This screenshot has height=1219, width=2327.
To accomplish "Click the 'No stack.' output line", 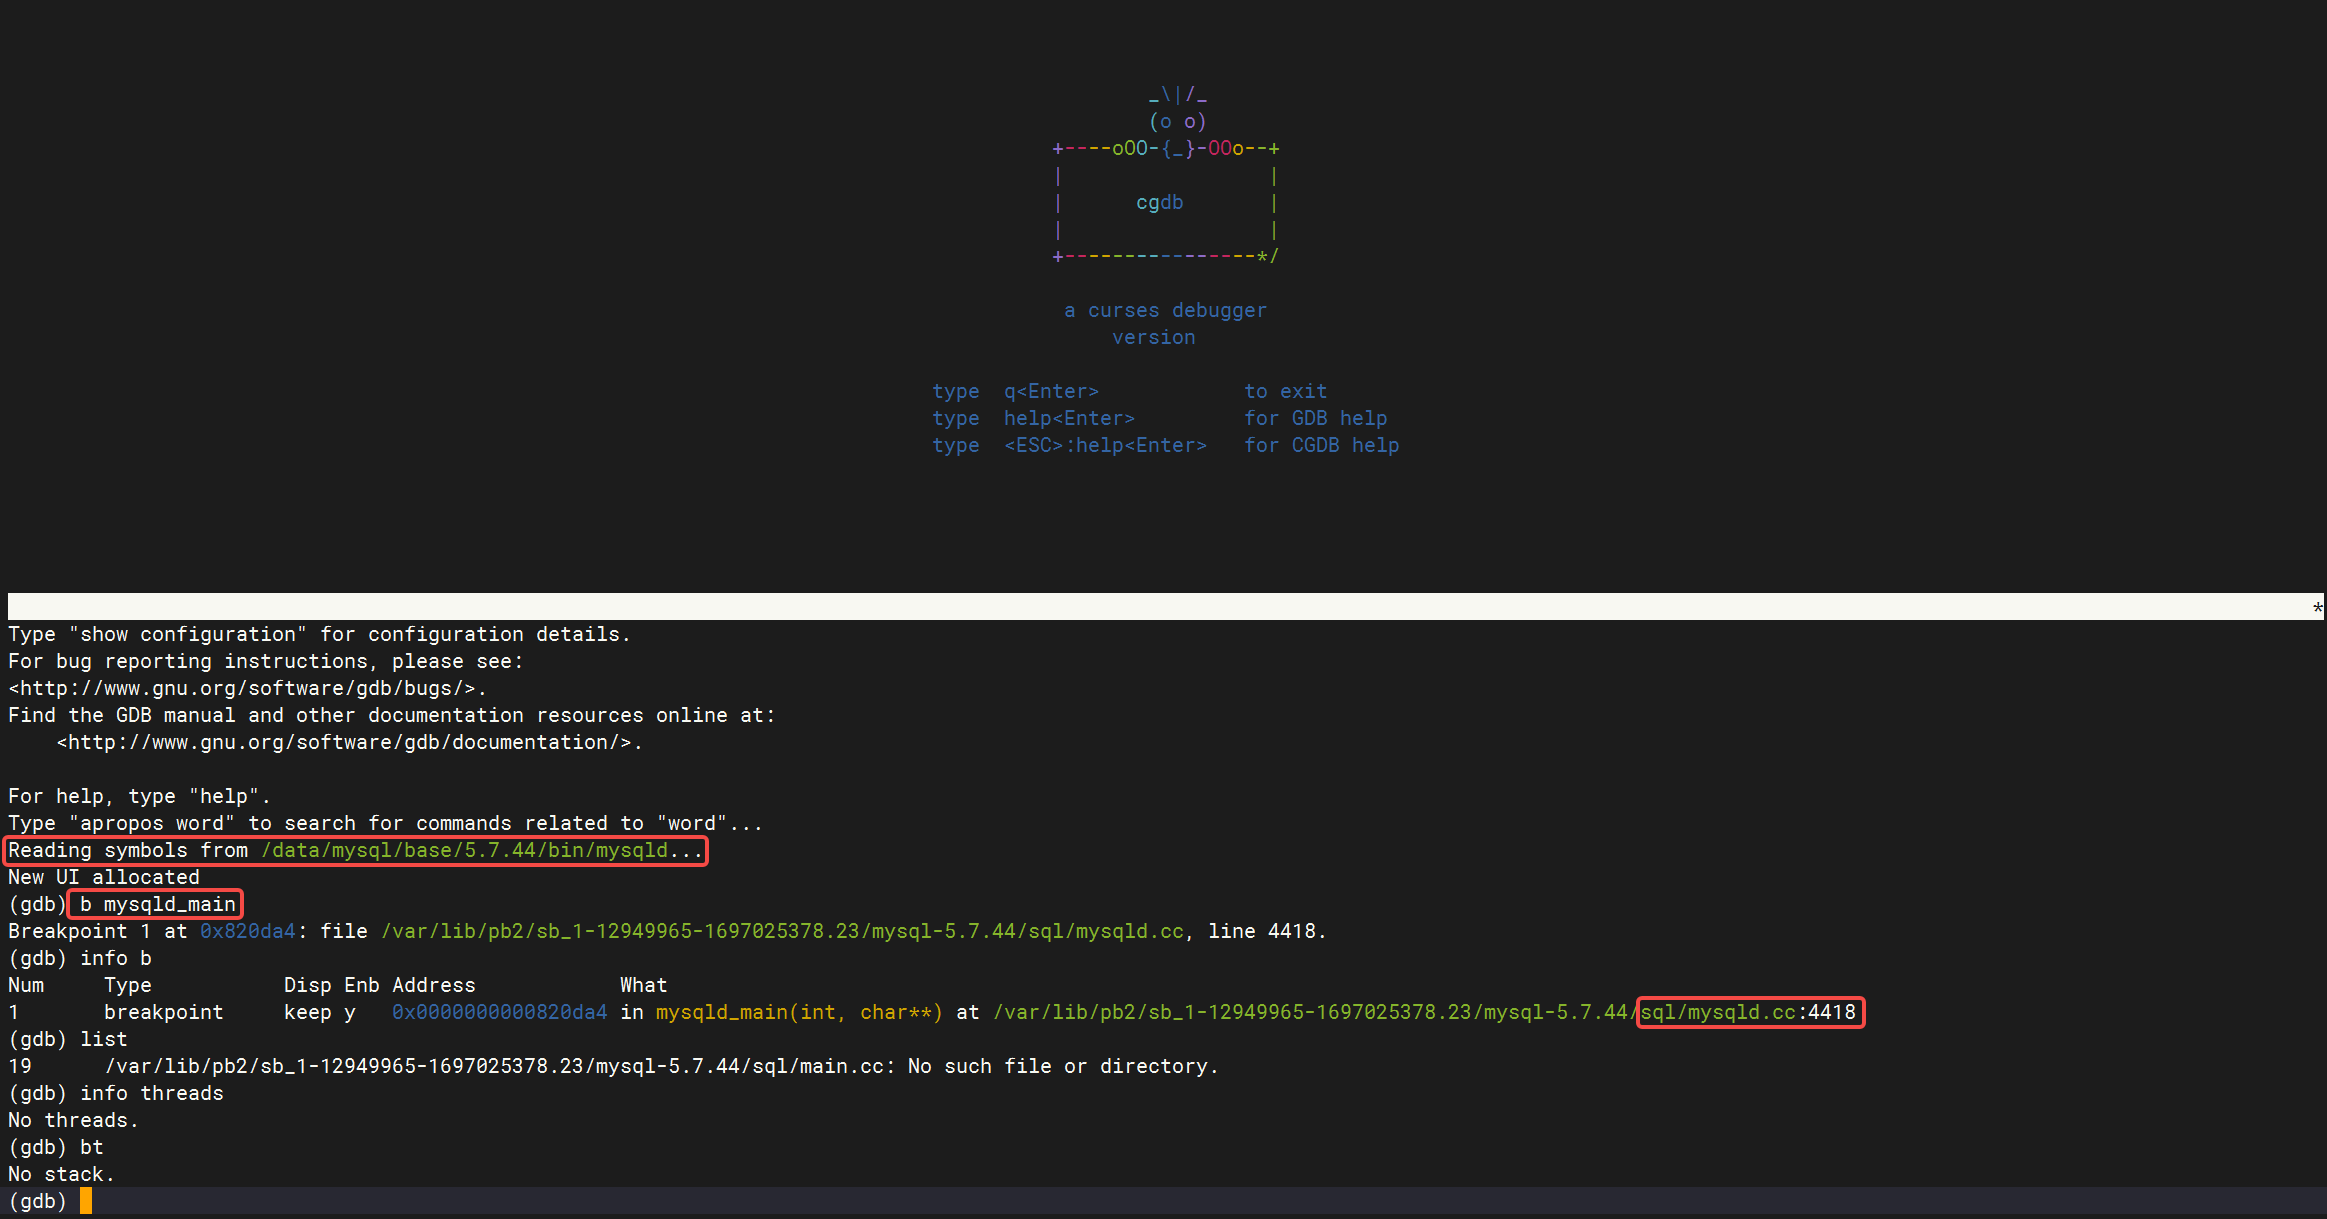I will click(x=61, y=1175).
